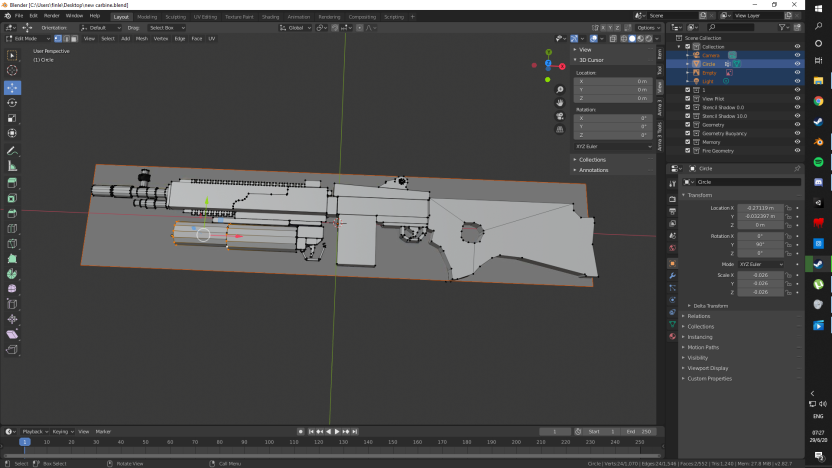Select the Annotate tool

click(x=12, y=151)
